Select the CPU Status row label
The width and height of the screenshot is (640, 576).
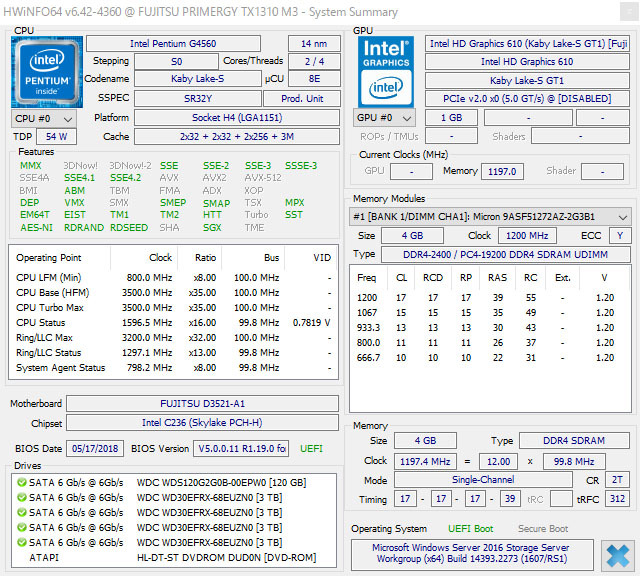(40, 323)
